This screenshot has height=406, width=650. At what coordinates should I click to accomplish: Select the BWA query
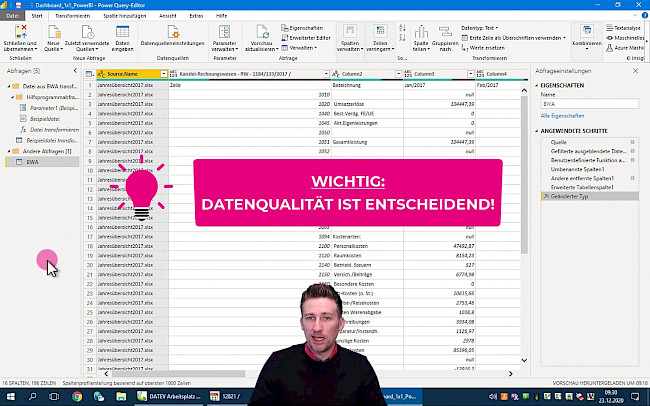click(42, 162)
